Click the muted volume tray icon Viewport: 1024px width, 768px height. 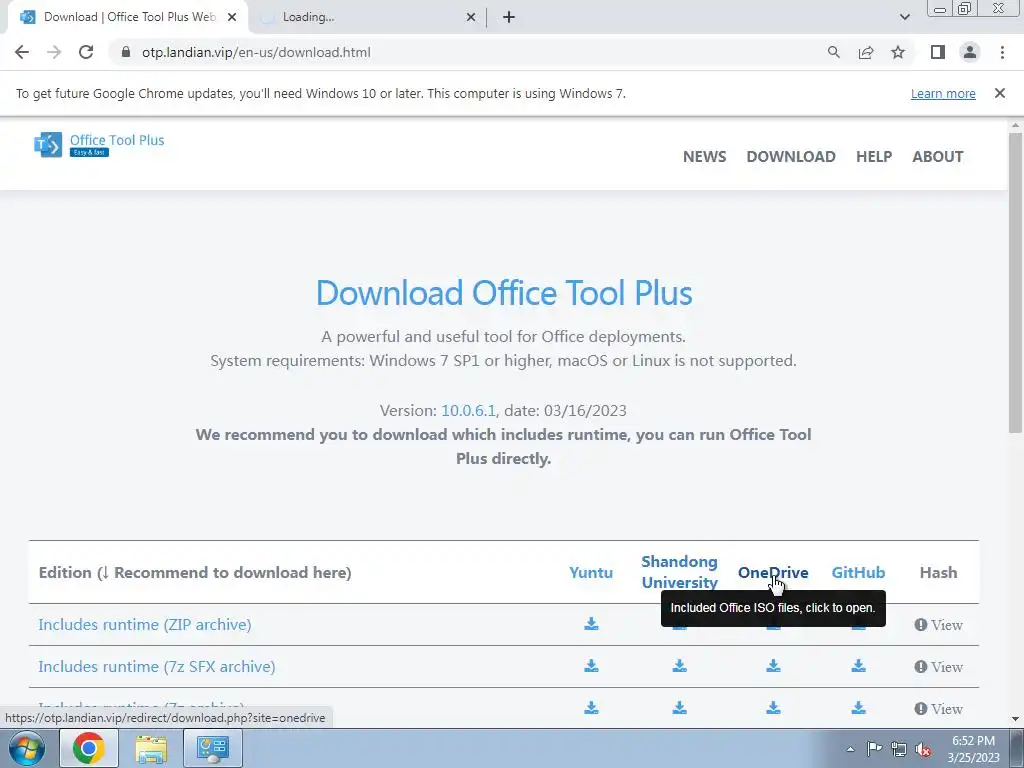click(x=923, y=749)
